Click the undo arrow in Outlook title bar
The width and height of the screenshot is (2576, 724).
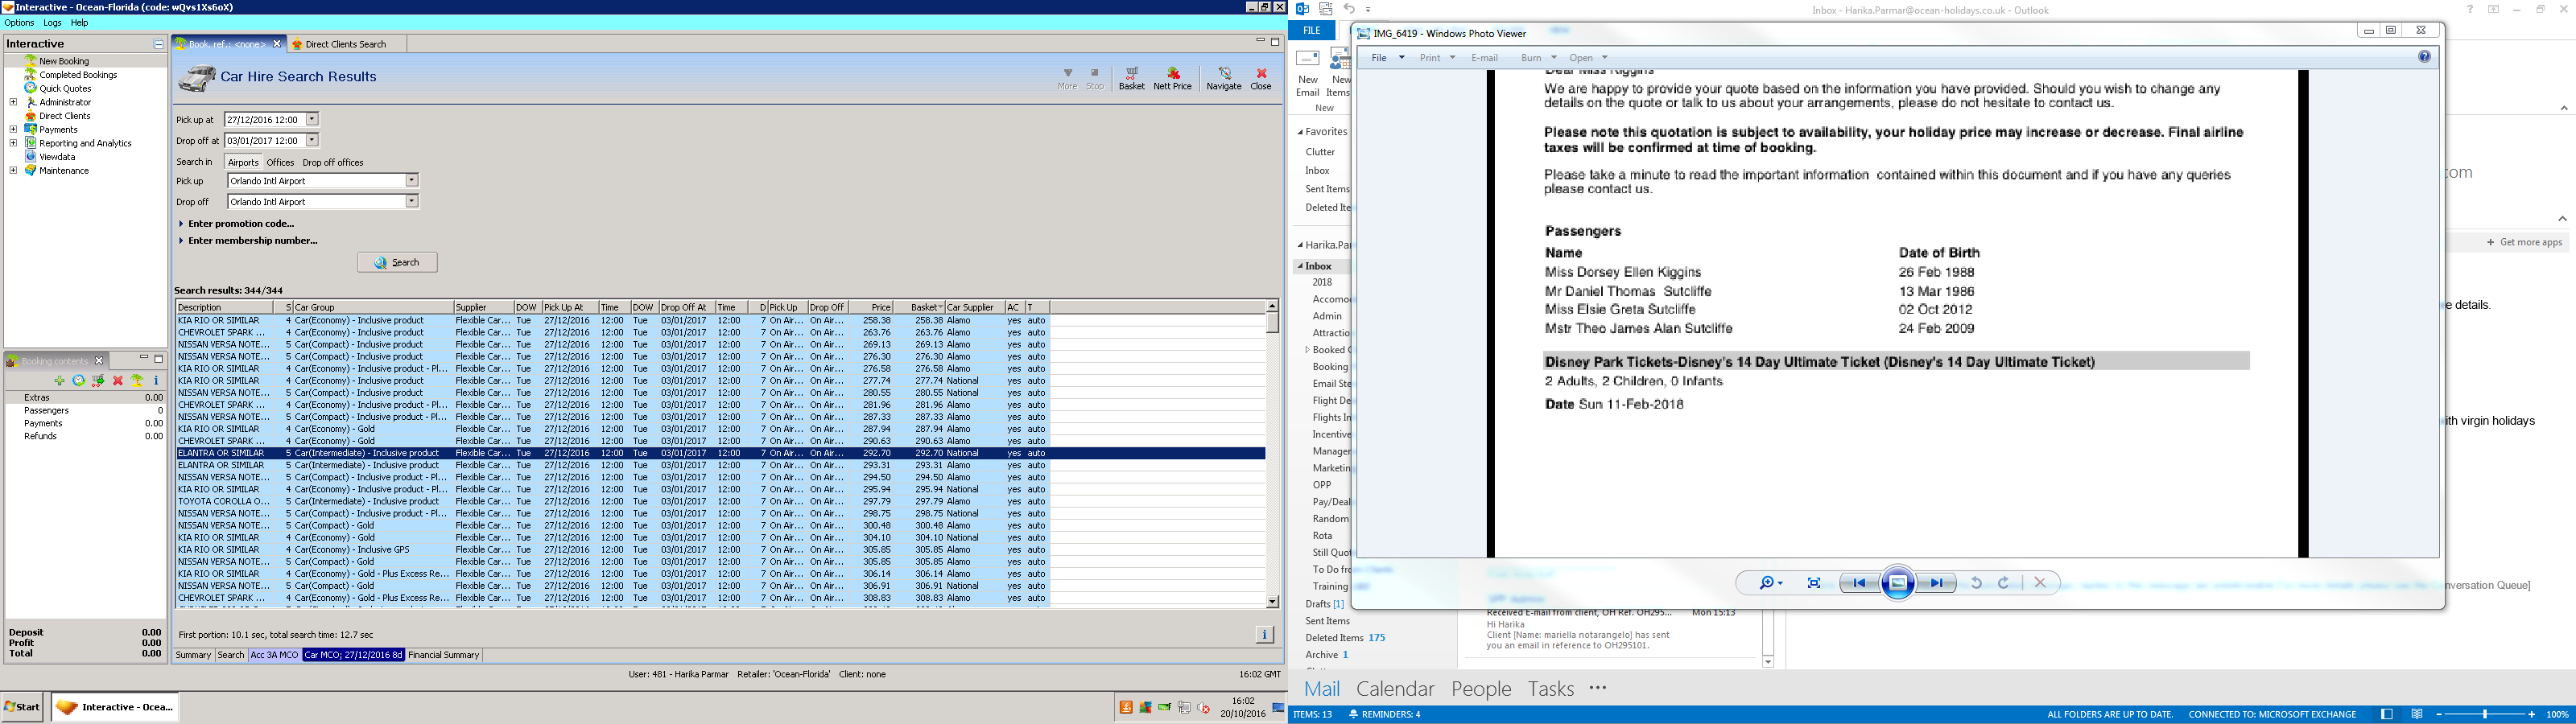(1349, 9)
